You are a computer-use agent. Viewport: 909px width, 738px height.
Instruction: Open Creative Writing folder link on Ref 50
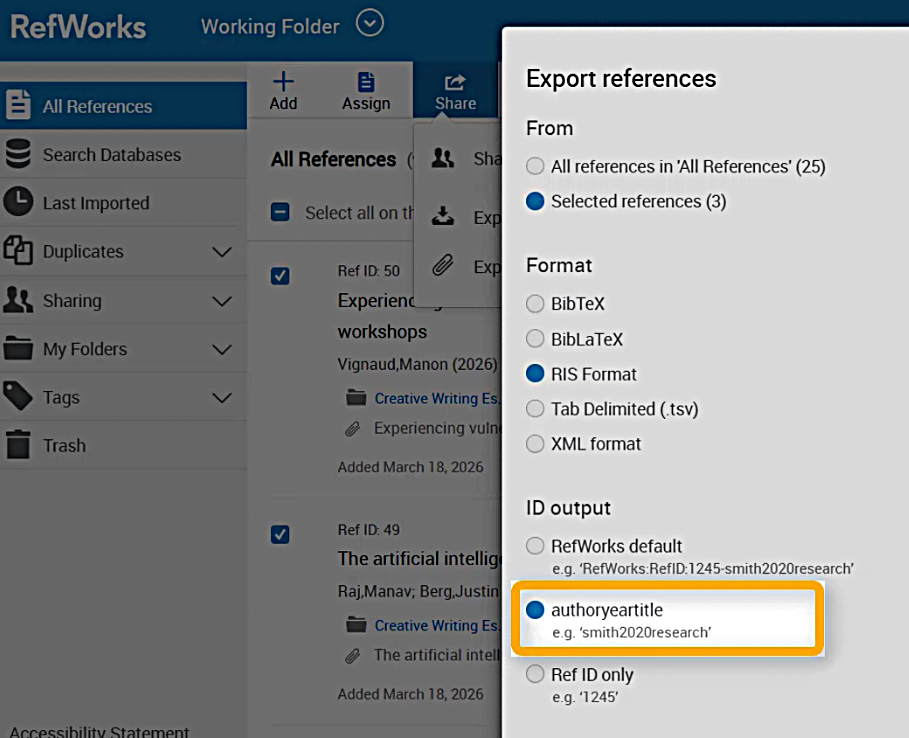tap(436, 398)
